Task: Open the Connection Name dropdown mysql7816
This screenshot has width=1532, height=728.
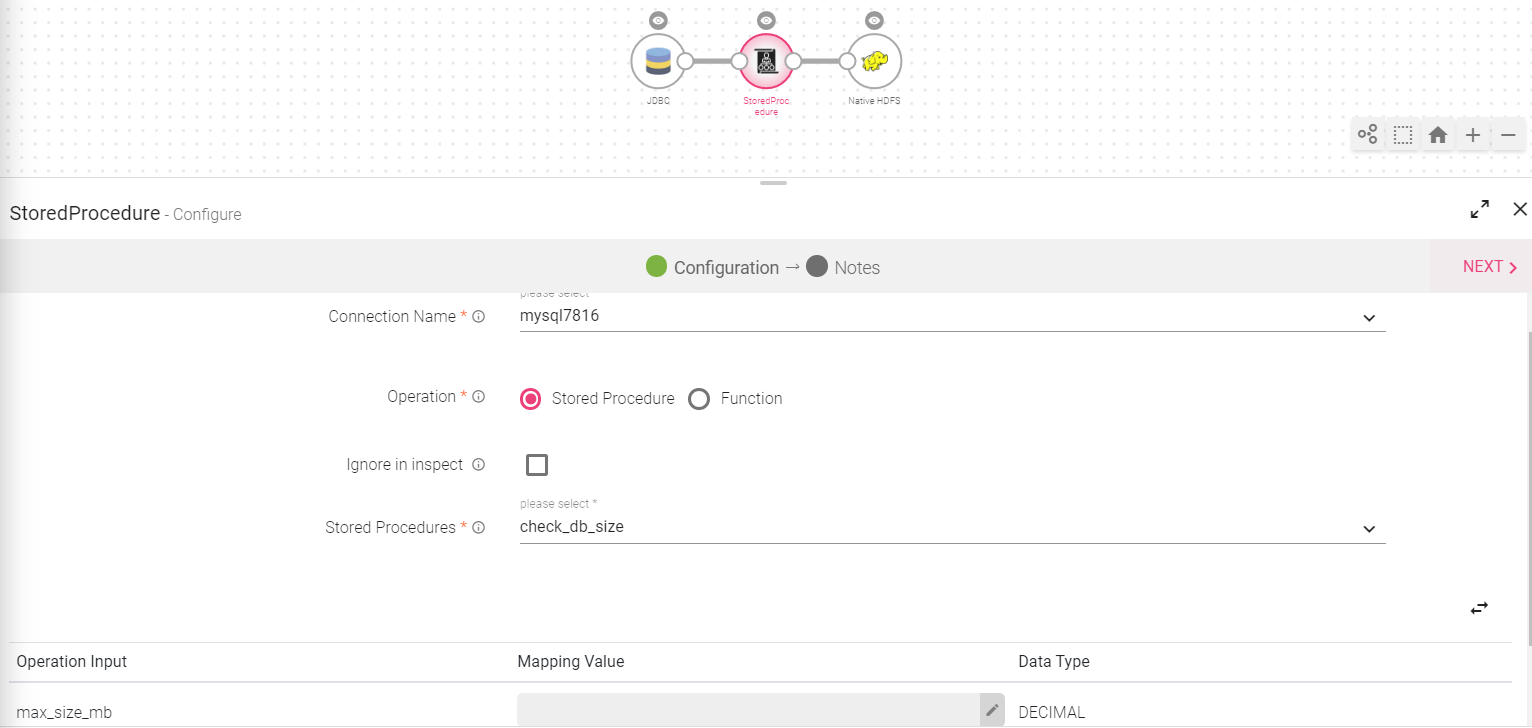Action: 952,317
